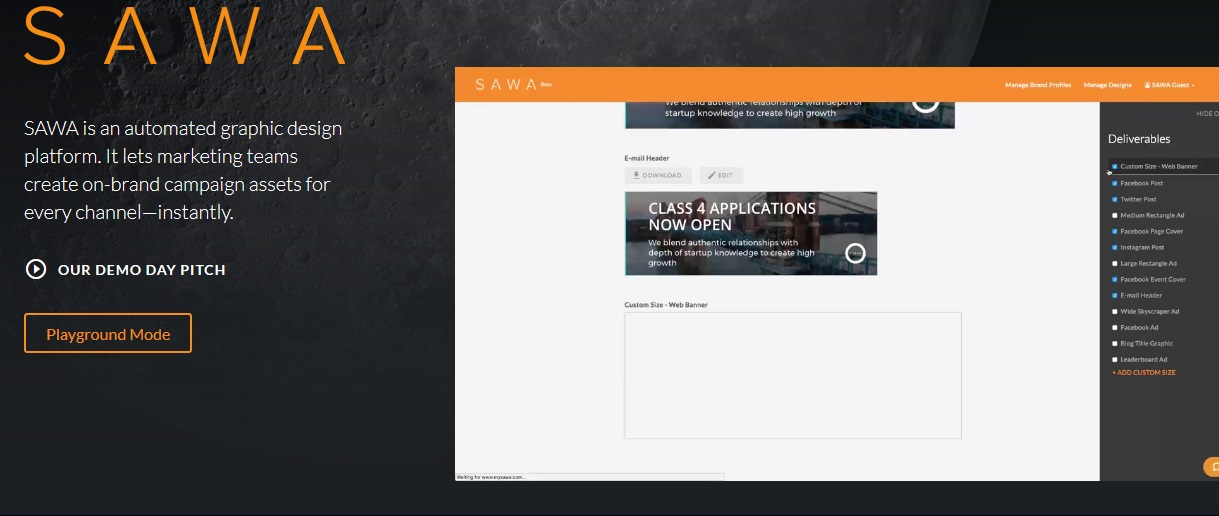Uncheck the Twitter Post deliverable
The width and height of the screenshot is (1219, 516).
tap(1115, 199)
